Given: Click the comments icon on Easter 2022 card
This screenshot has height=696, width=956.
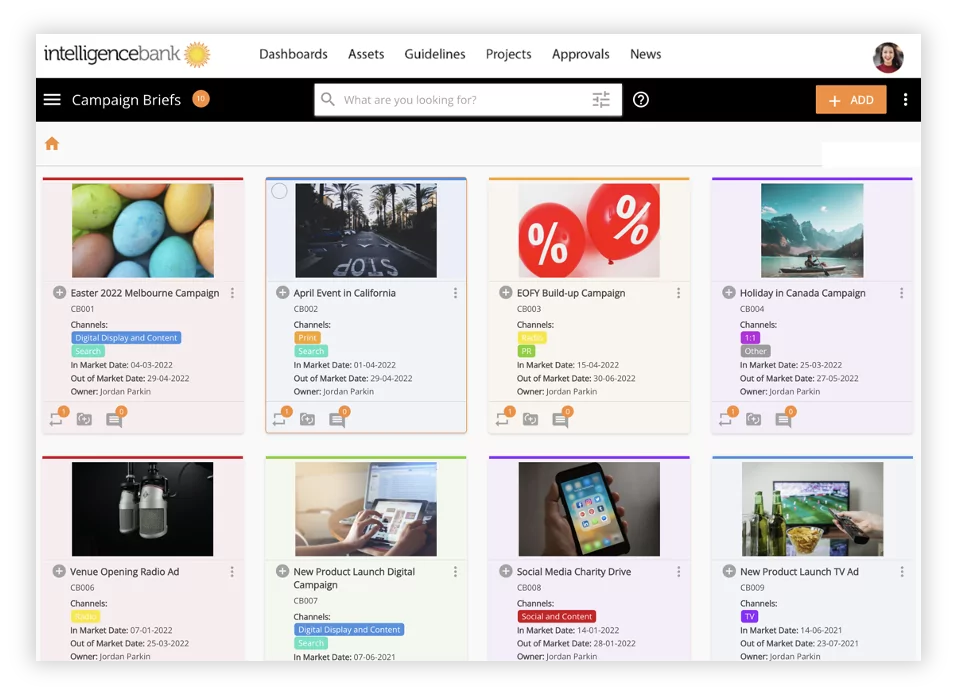Looking at the screenshot, I should (114, 419).
